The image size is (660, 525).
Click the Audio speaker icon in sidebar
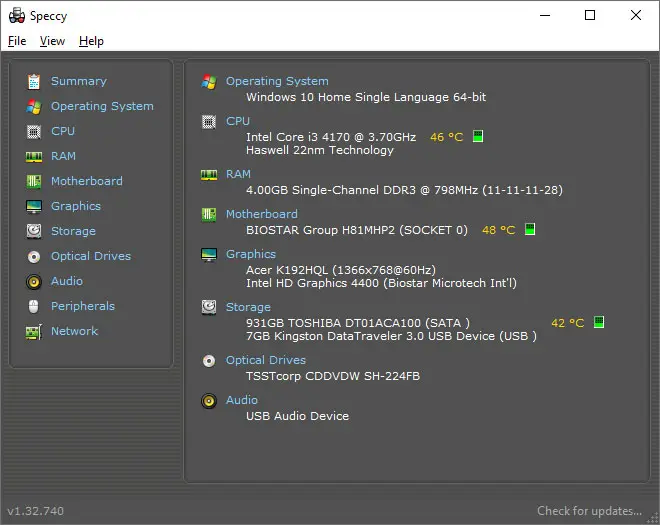34,282
